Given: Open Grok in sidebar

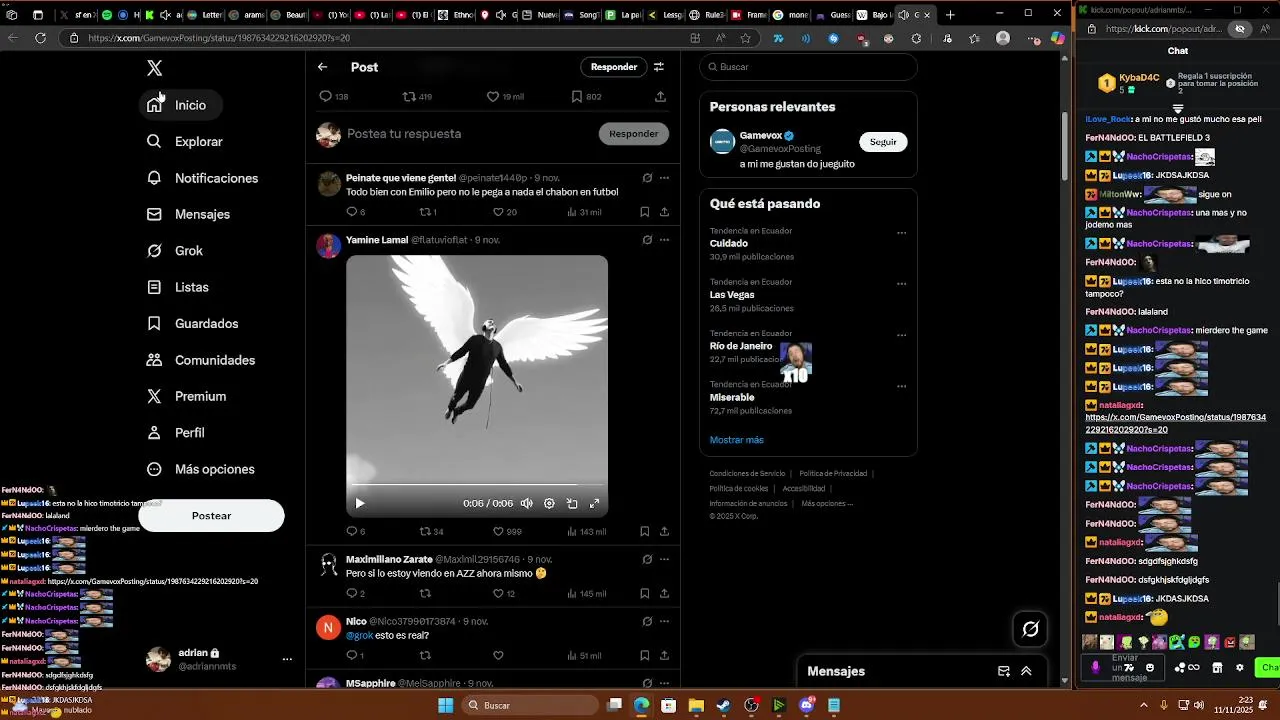Looking at the screenshot, I should 175,251.
